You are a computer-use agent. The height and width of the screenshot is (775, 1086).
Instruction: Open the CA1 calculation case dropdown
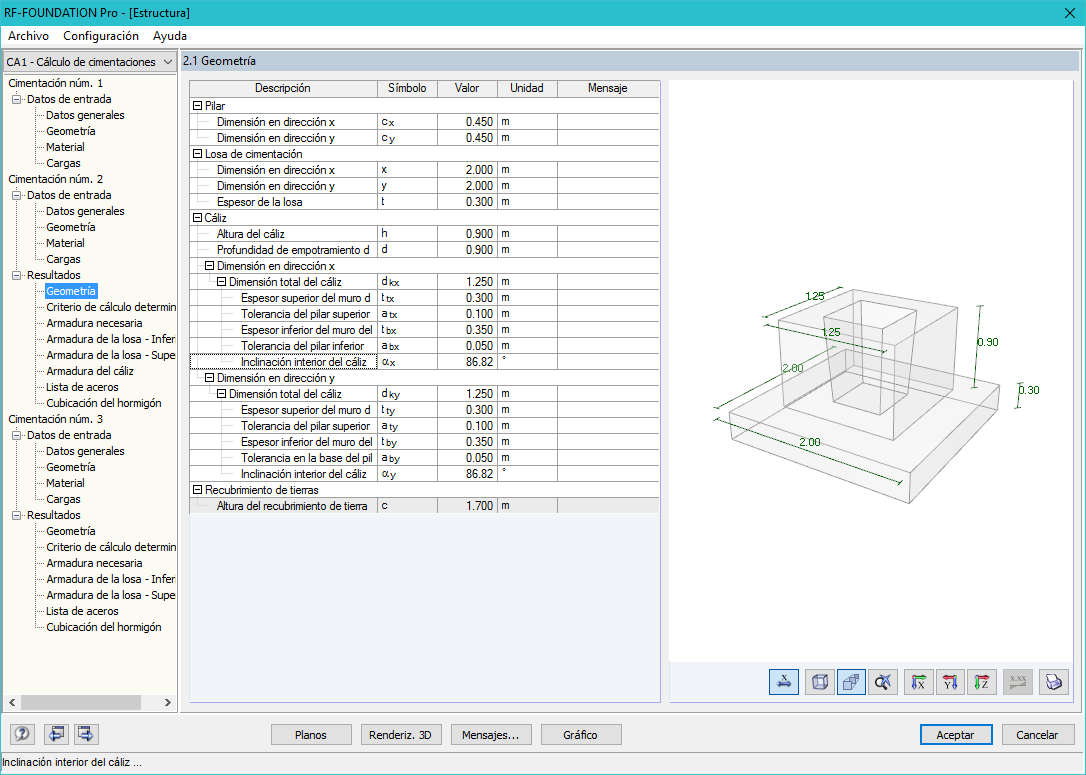point(166,61)
